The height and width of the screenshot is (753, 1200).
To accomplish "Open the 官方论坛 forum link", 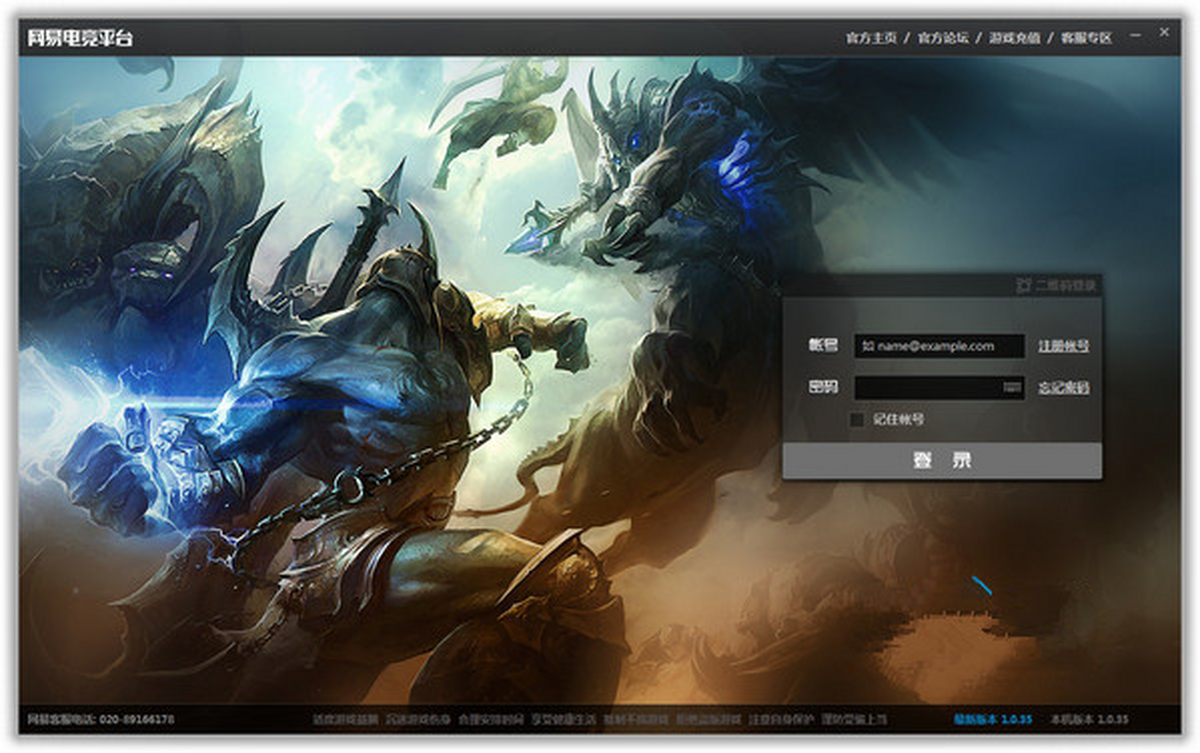I will pyautogui.click(x=943, y=38).
